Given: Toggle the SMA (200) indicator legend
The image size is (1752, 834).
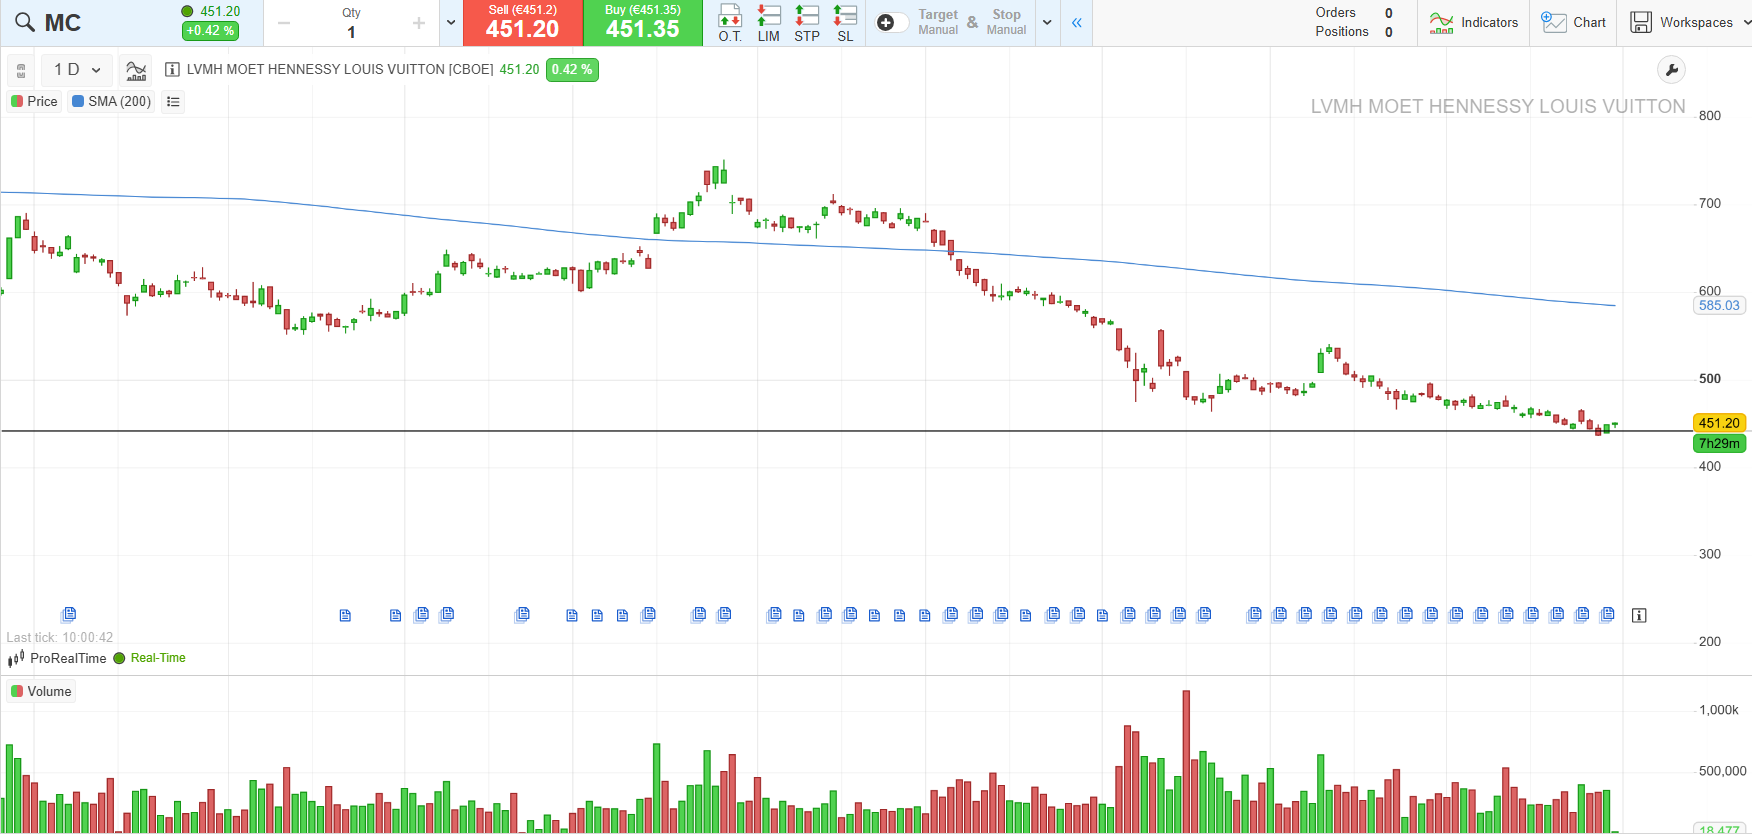Looking at the screenshot, I should pos(111,102).
